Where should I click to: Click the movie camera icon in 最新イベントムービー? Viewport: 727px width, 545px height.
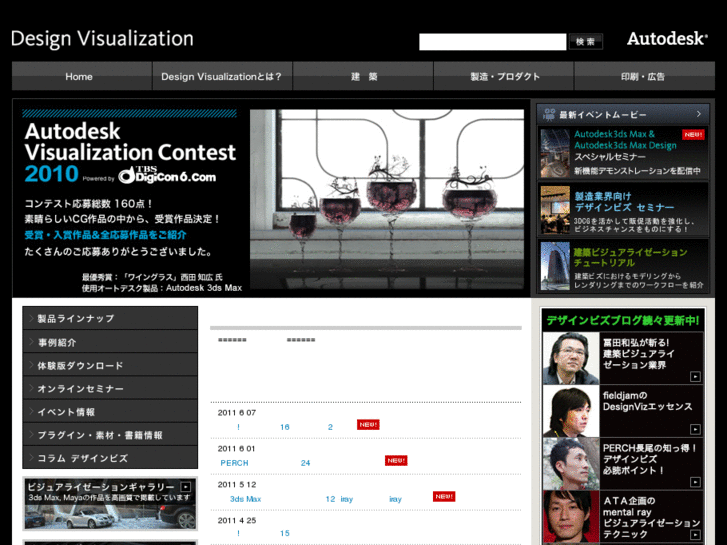tap(549, 114)
